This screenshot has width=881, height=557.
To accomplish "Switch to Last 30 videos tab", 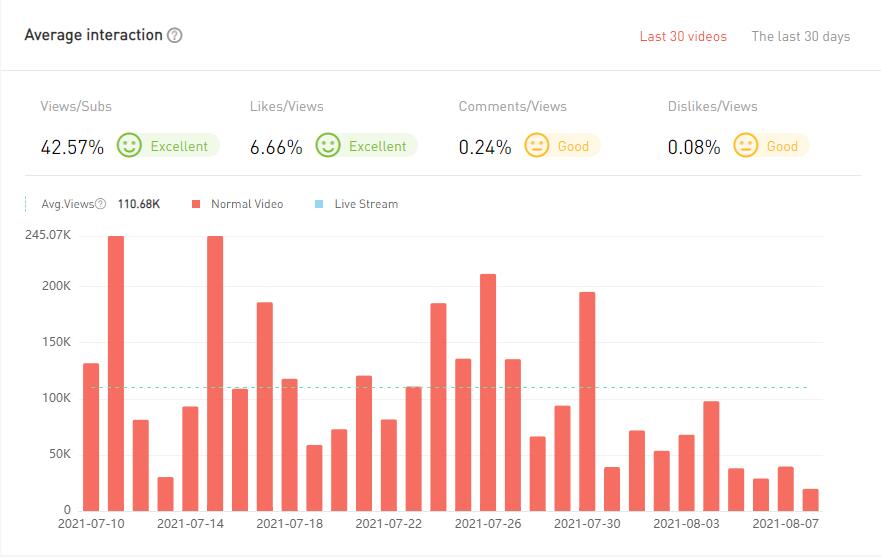I will click(x=683, y=37).
